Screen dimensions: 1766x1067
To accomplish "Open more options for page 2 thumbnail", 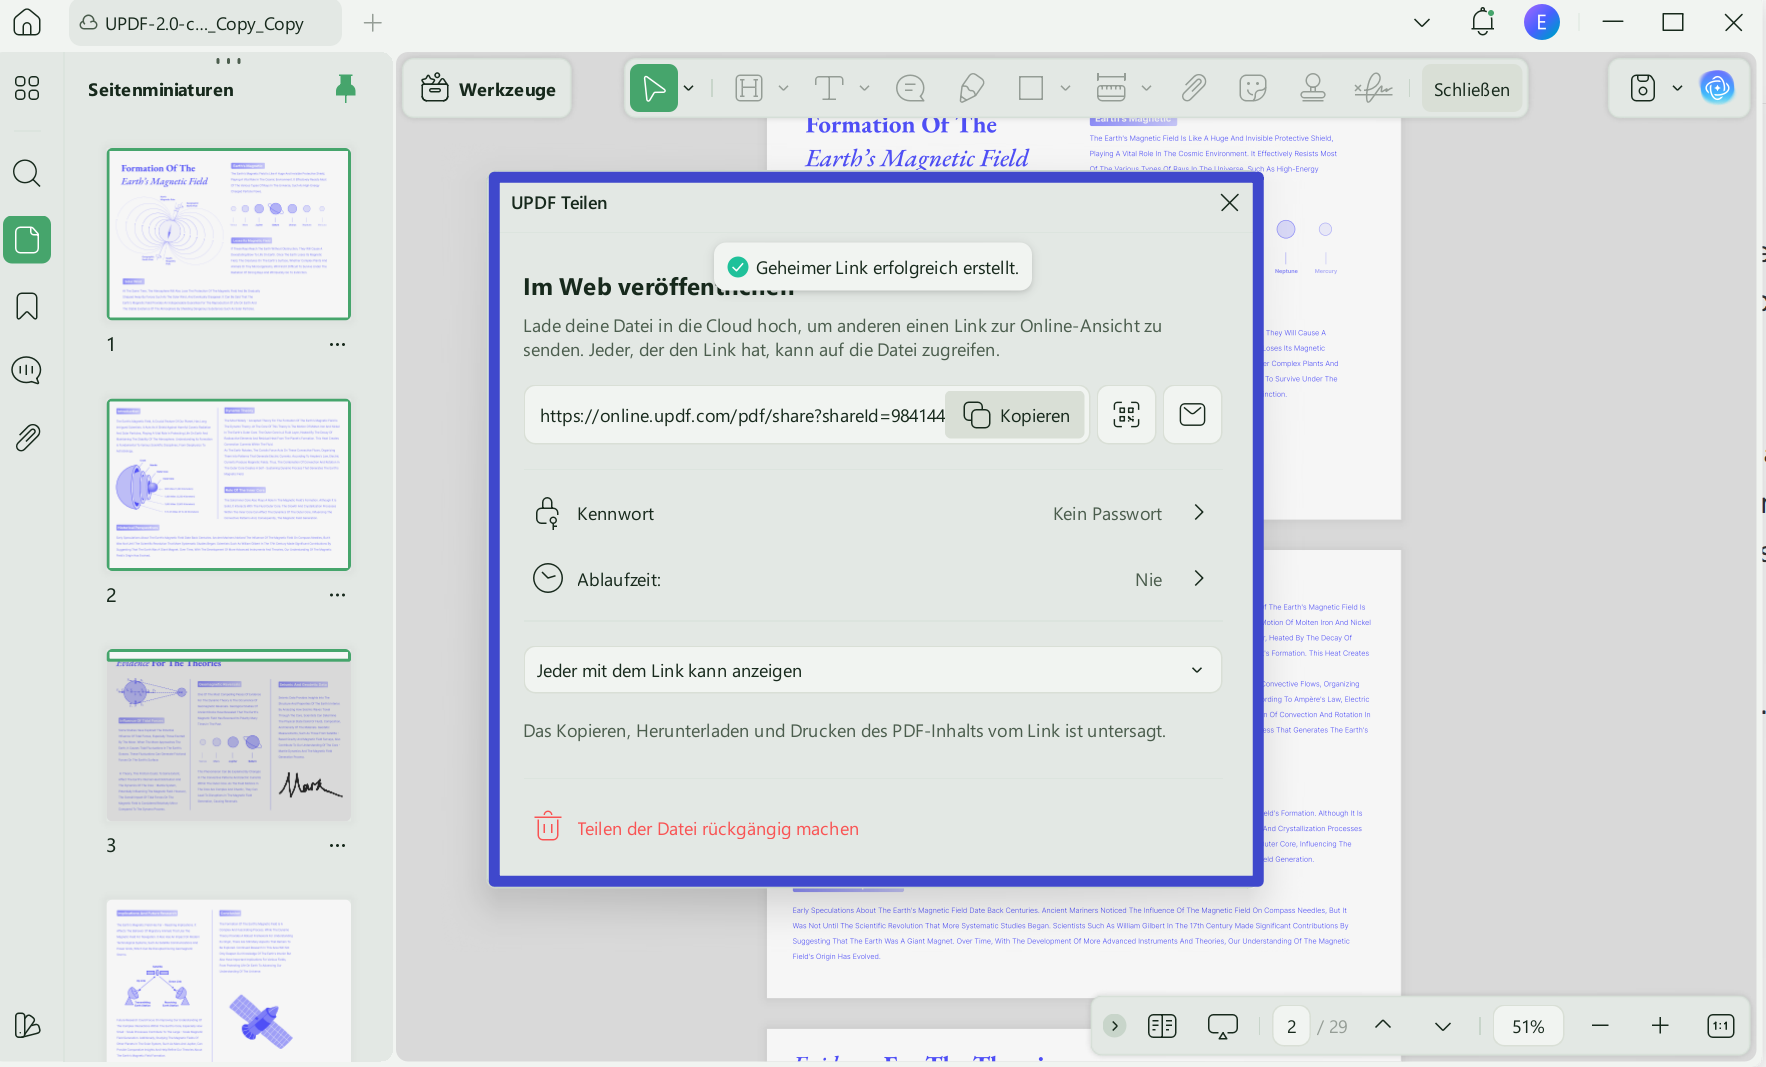I will pos(337,595).
